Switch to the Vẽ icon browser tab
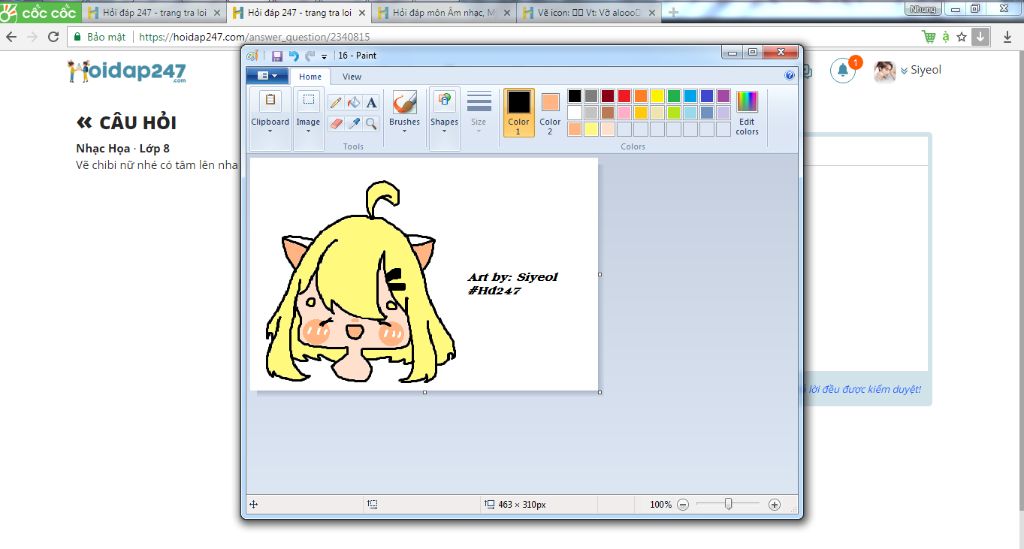 point(589,12)
